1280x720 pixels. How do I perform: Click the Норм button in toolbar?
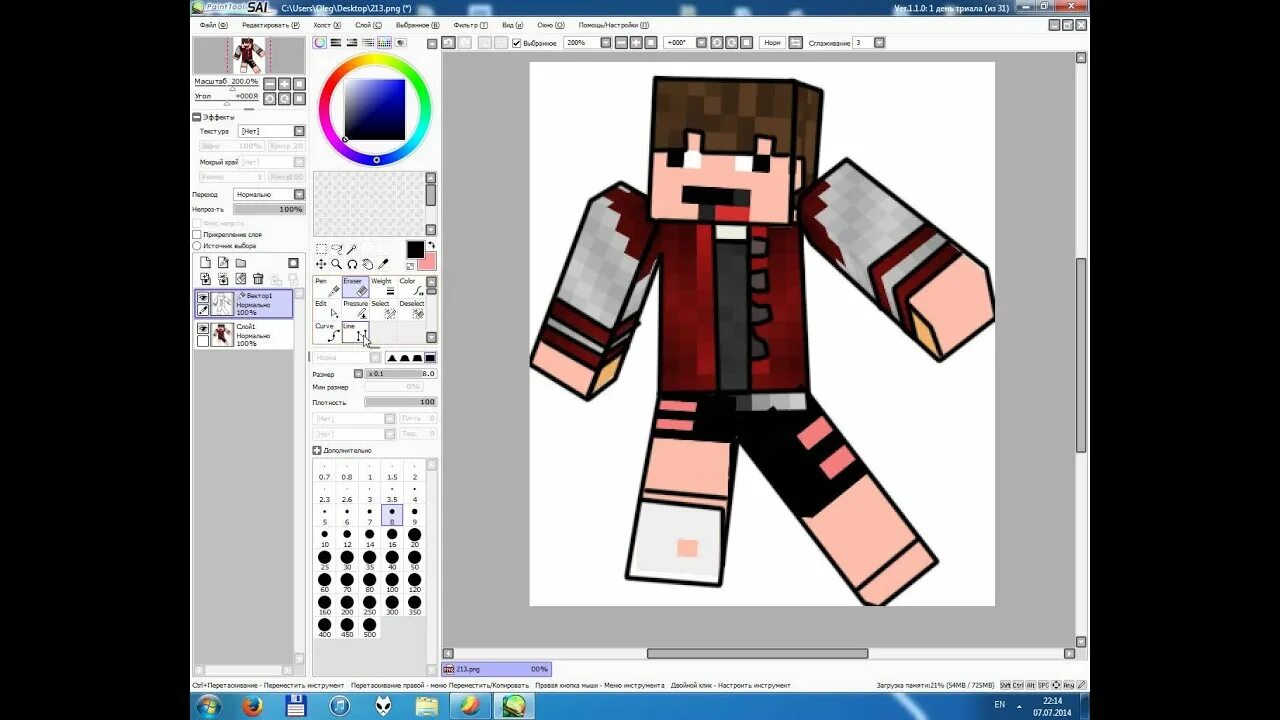772,43
